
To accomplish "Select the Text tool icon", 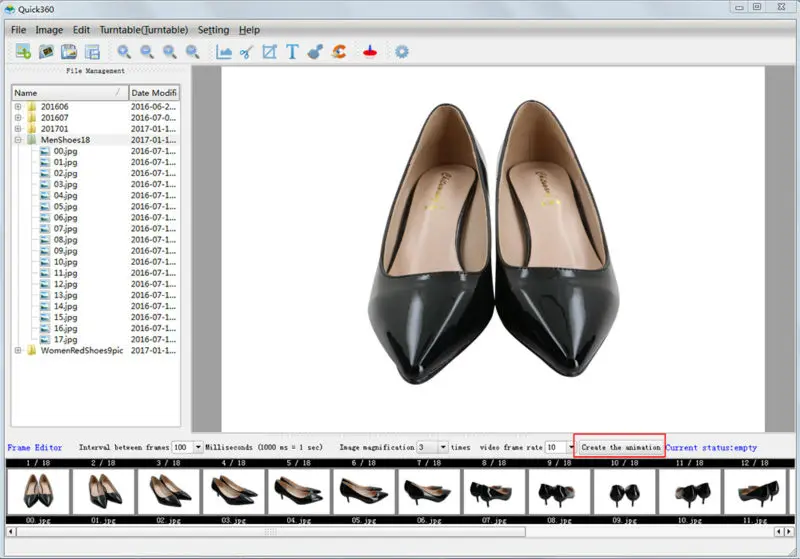I will 292,52.
